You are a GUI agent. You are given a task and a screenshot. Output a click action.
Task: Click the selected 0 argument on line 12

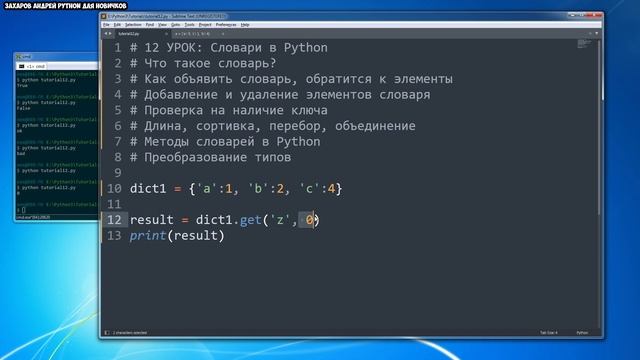point(309,220)
